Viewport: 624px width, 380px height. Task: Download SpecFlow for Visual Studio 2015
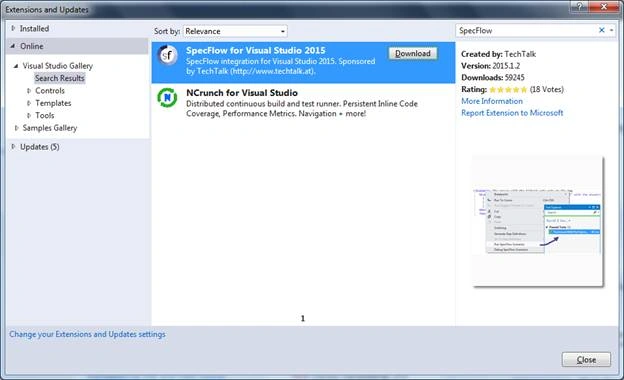[413, 53]
